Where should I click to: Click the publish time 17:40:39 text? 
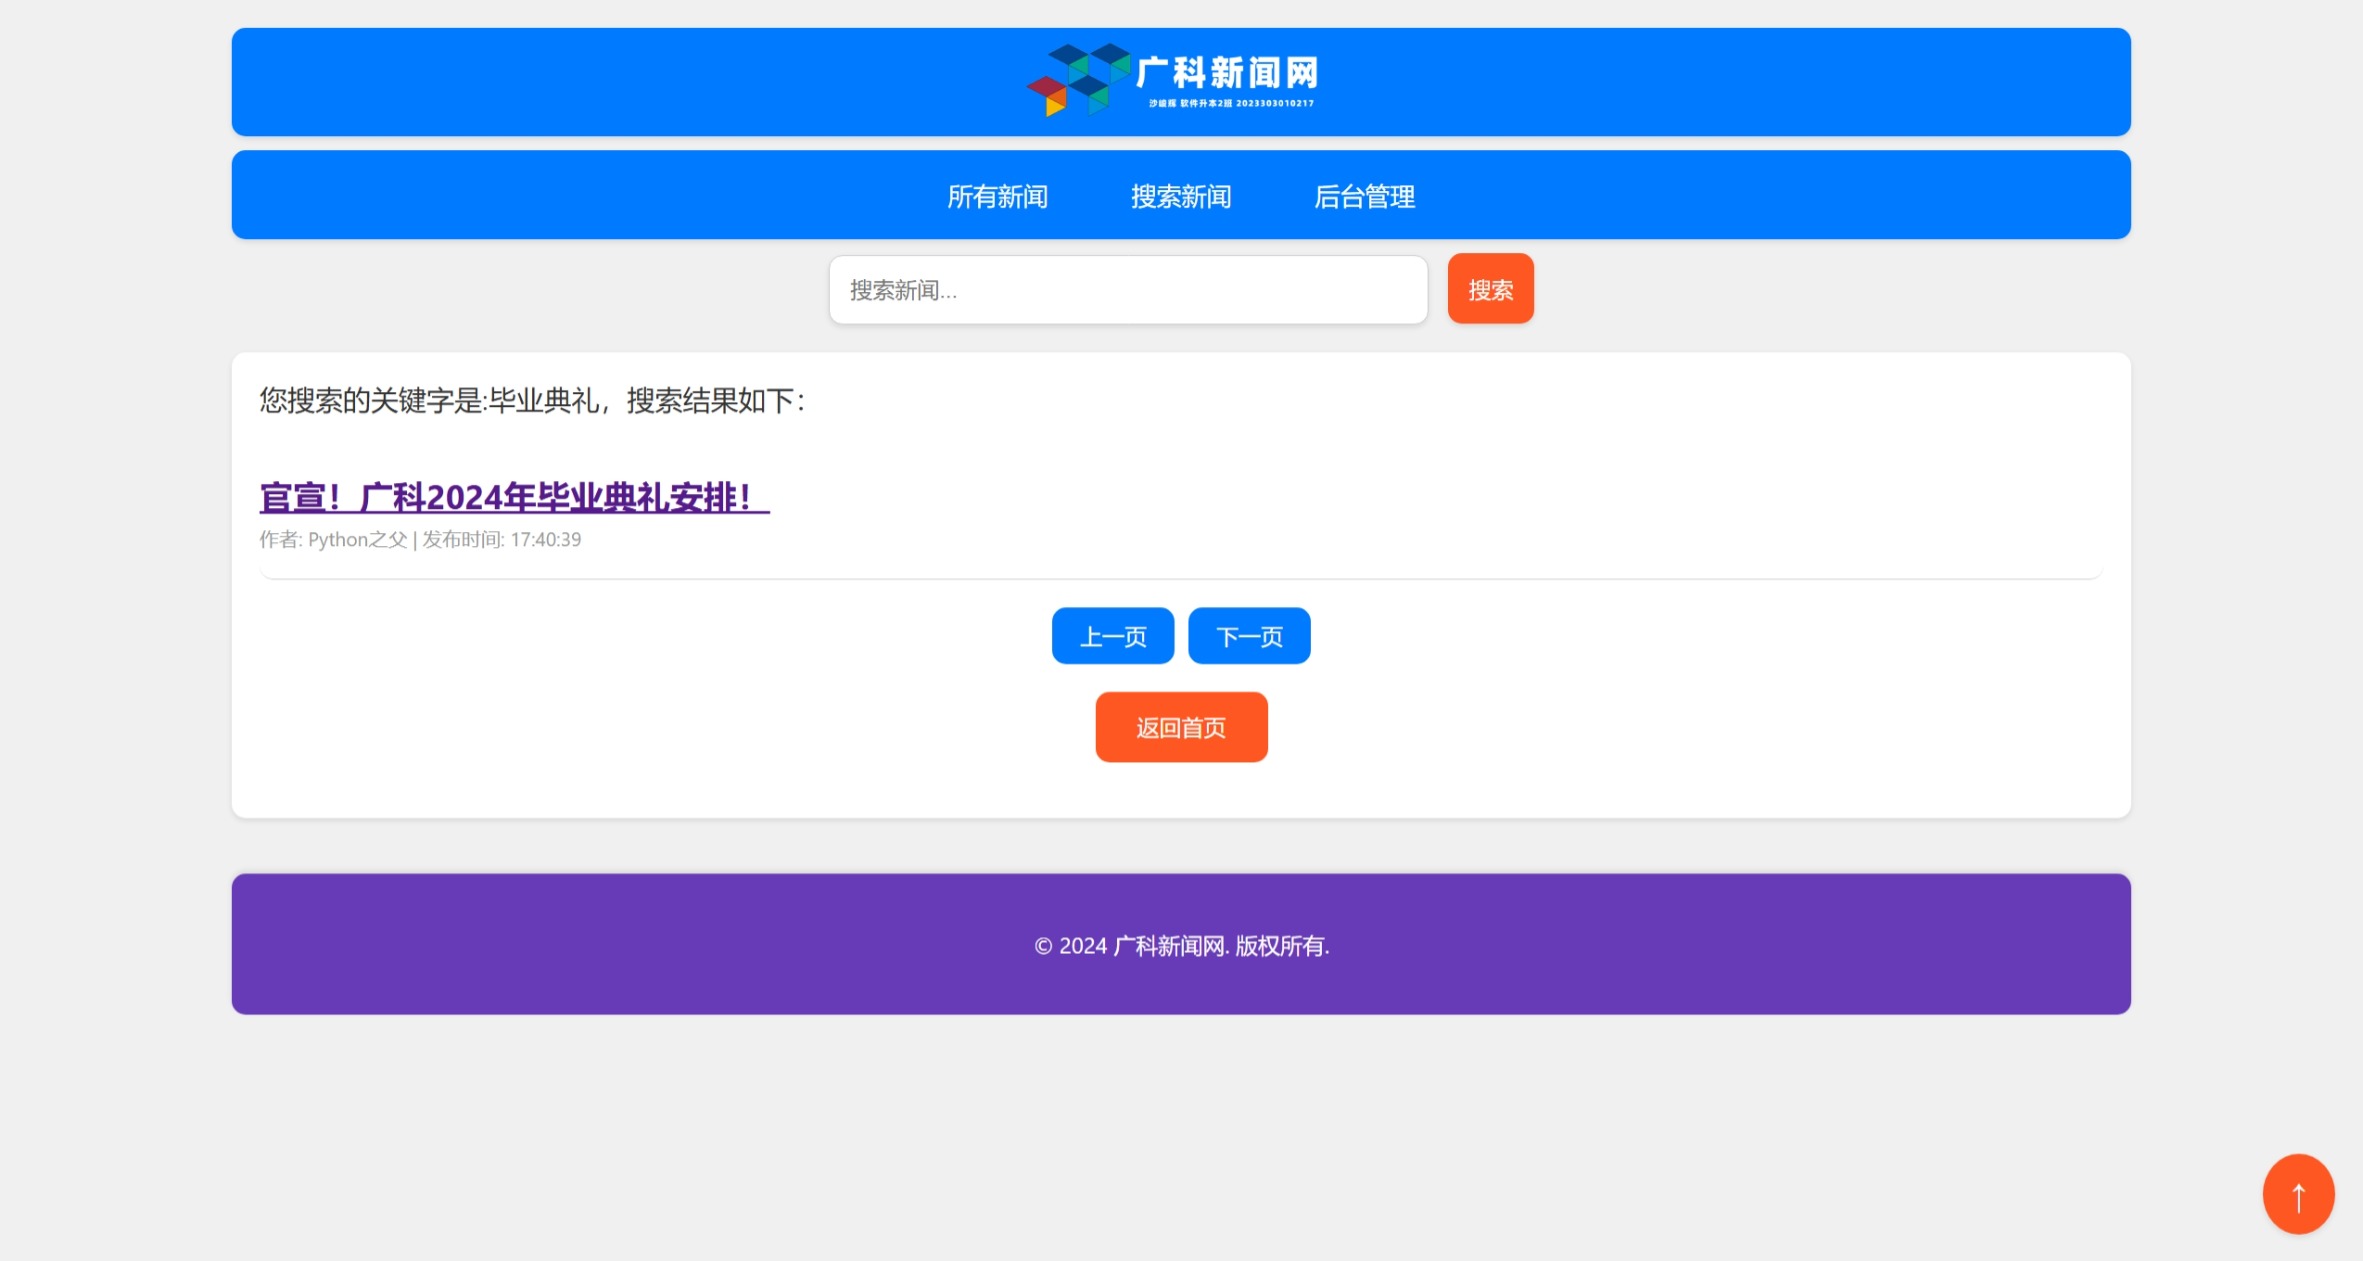tap(545, 540)
